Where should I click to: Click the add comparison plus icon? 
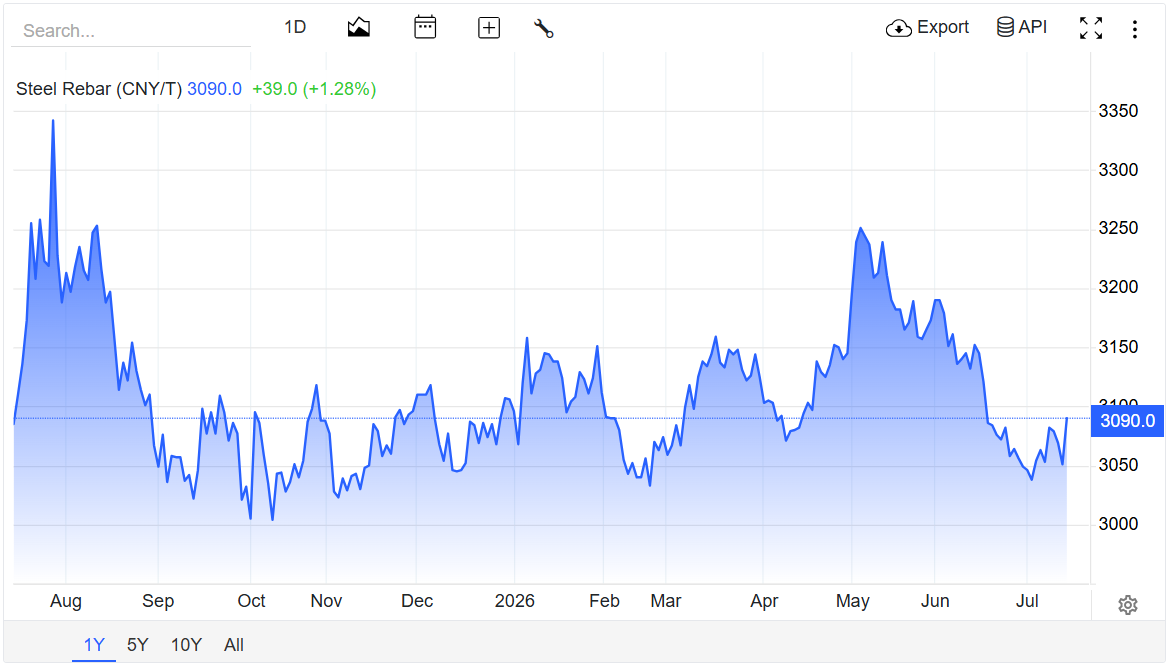[489, 28]
